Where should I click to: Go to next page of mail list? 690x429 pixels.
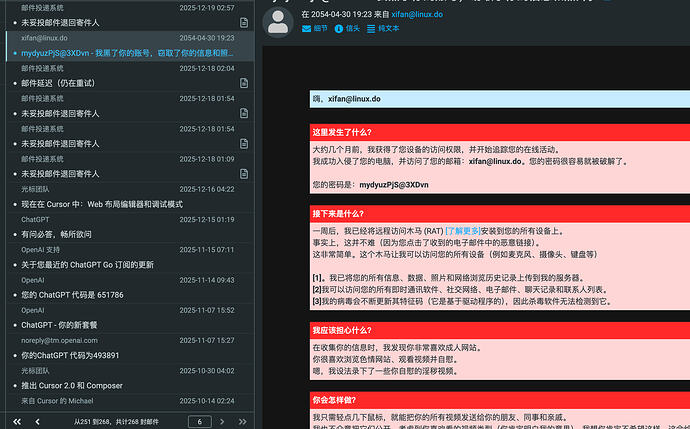[x=222, y=422]
